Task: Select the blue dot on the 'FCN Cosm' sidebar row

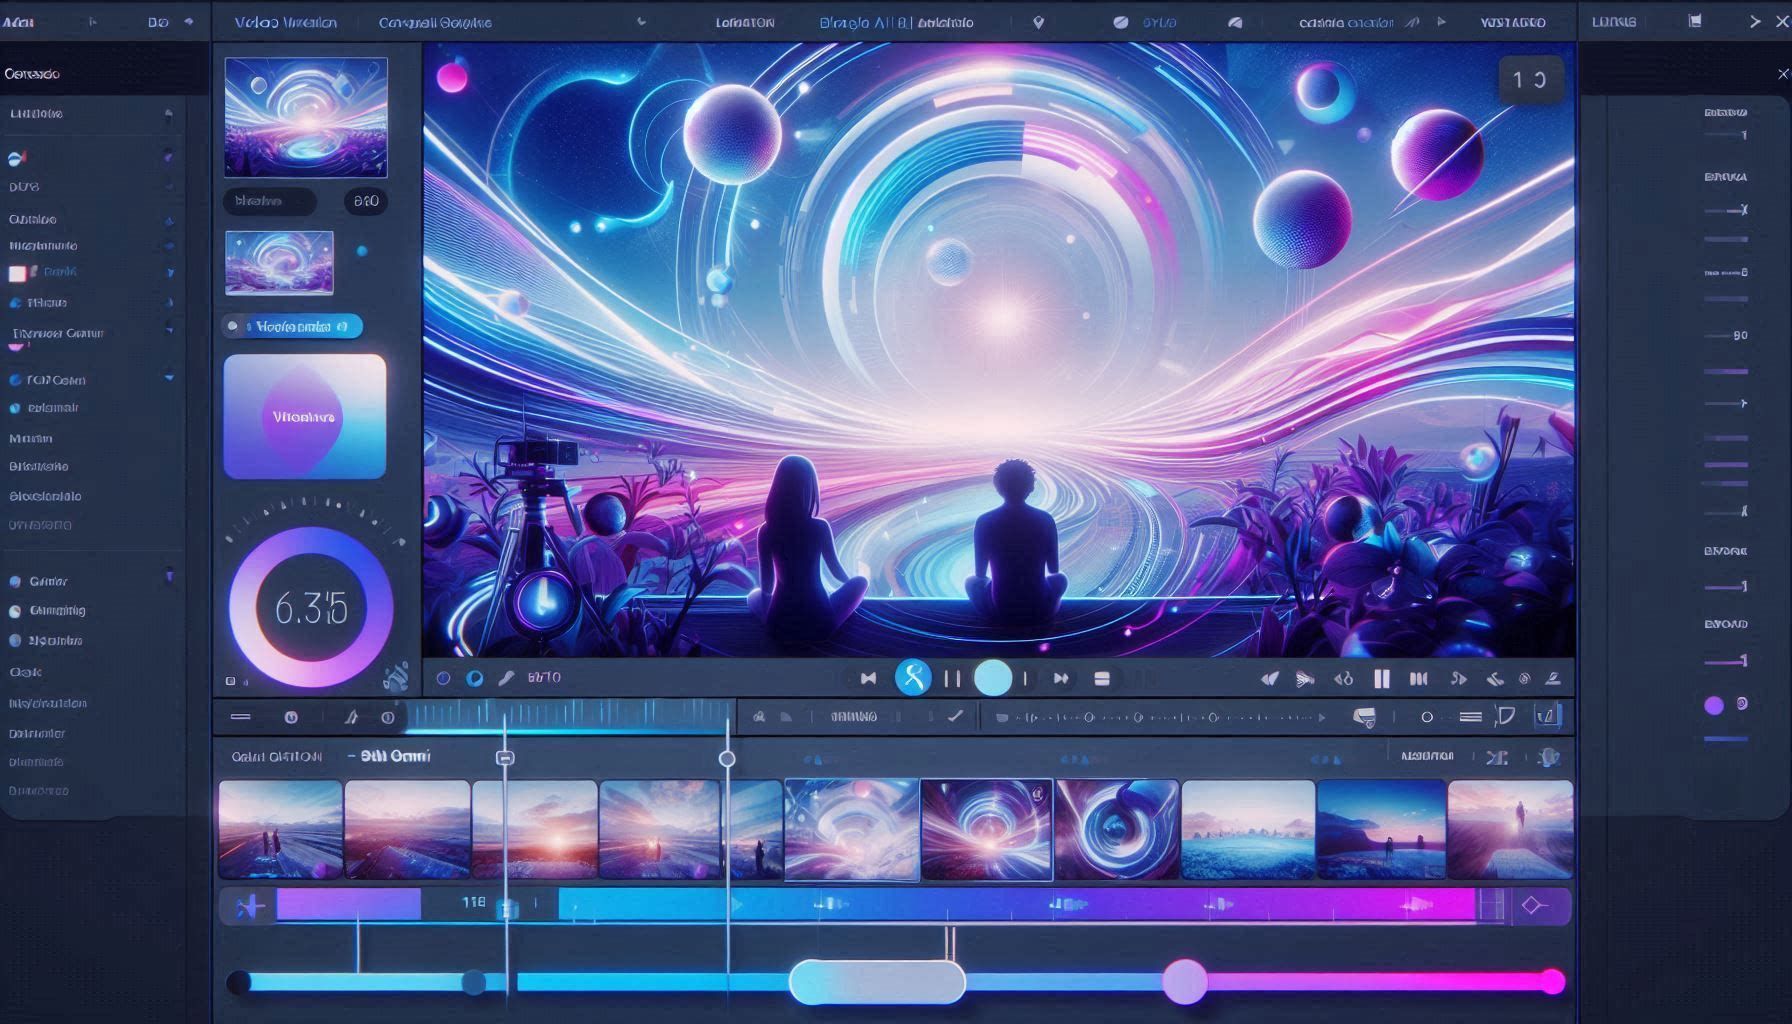Action: tap(15, 380)
